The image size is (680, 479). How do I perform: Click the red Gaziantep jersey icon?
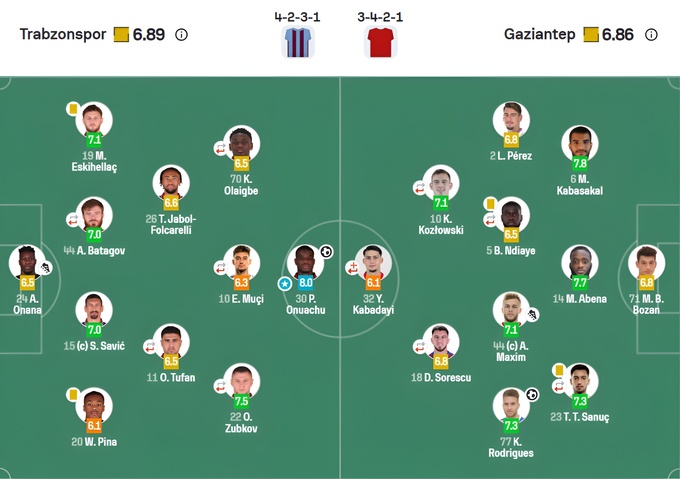point(380,43)
